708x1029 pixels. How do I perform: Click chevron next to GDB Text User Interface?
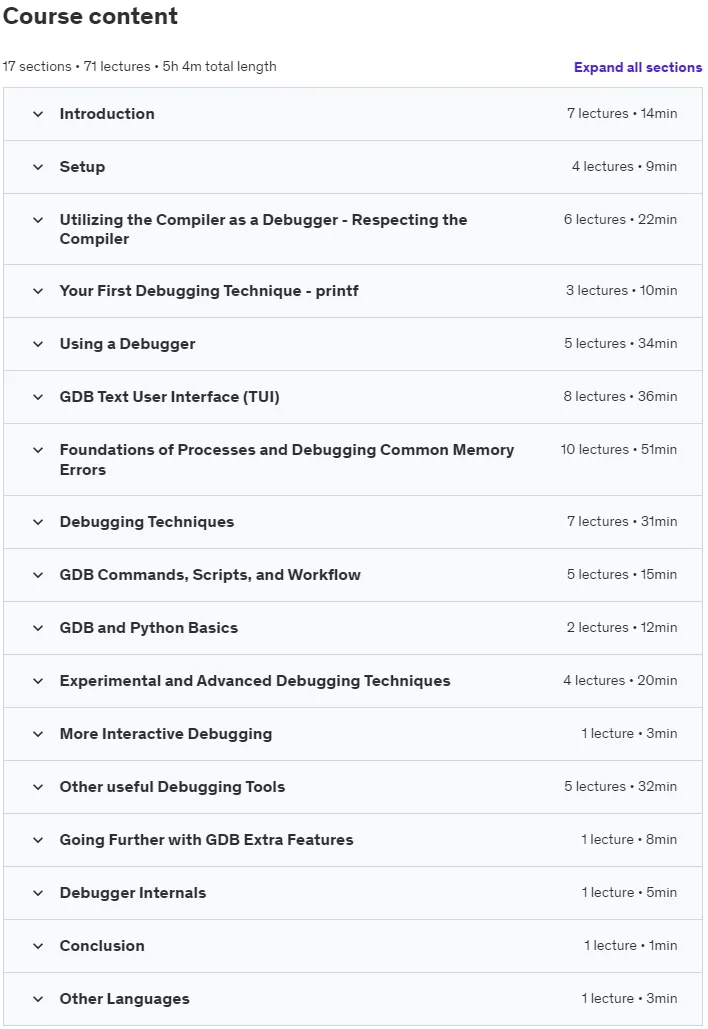(x=38, y=398)
